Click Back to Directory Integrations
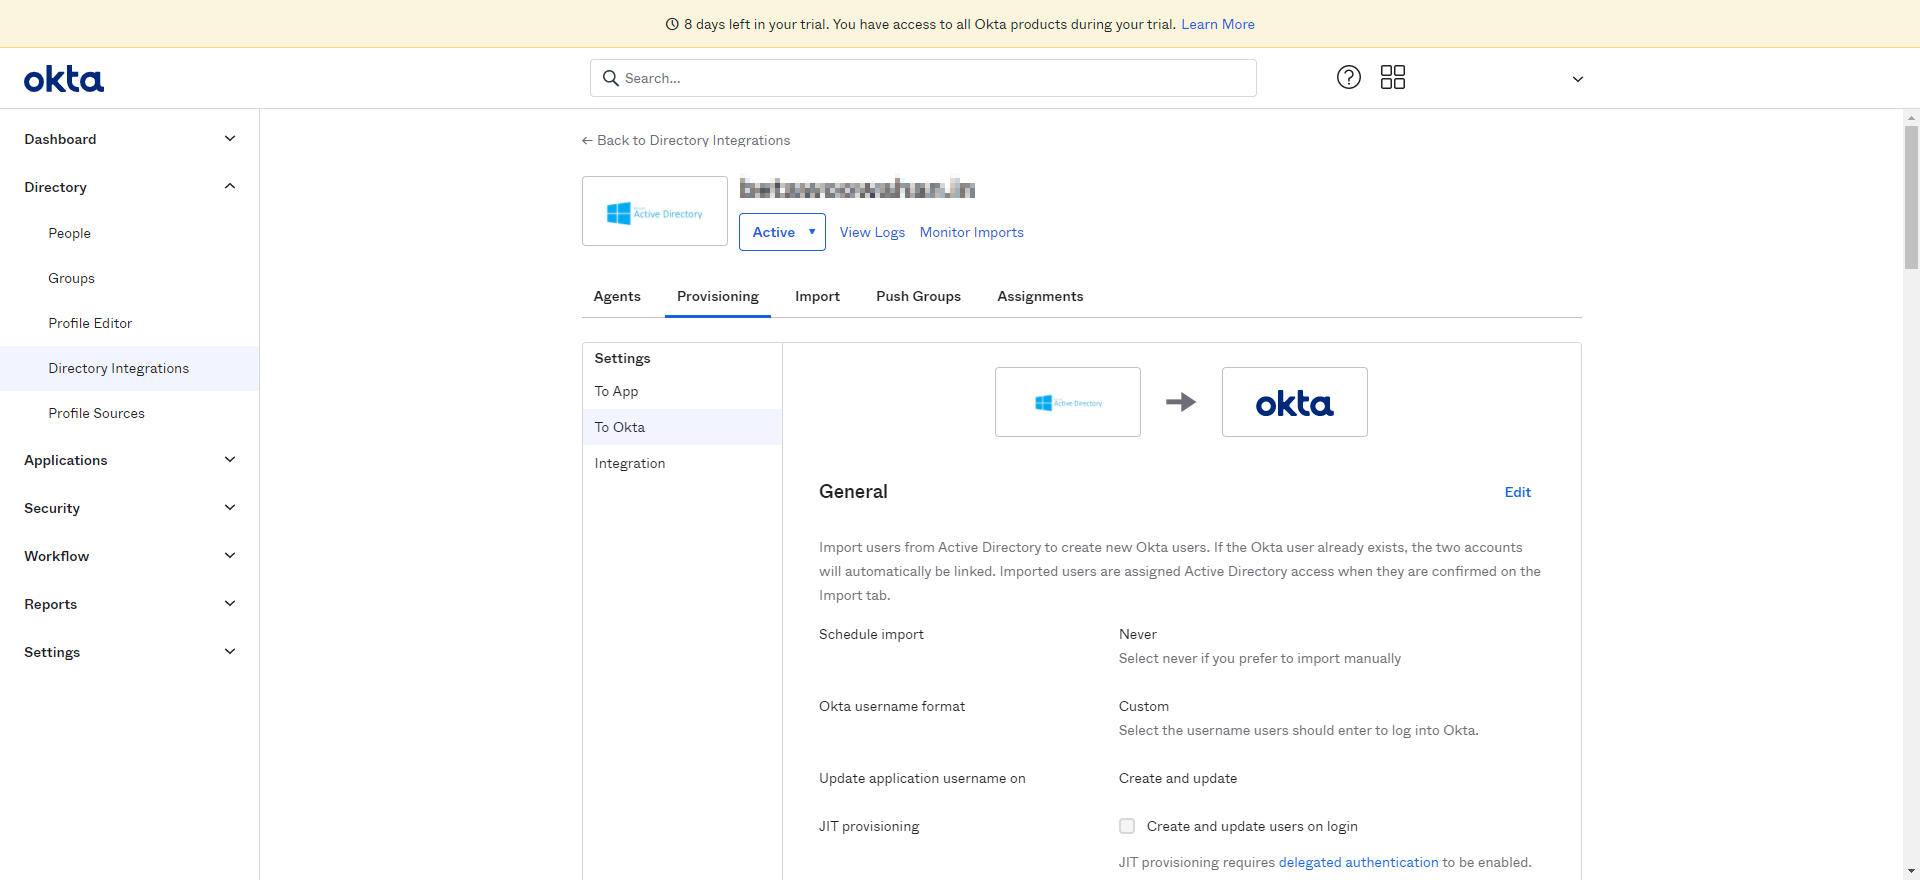This screenshot has height=880, width=1920. click(x=686, y=140)
